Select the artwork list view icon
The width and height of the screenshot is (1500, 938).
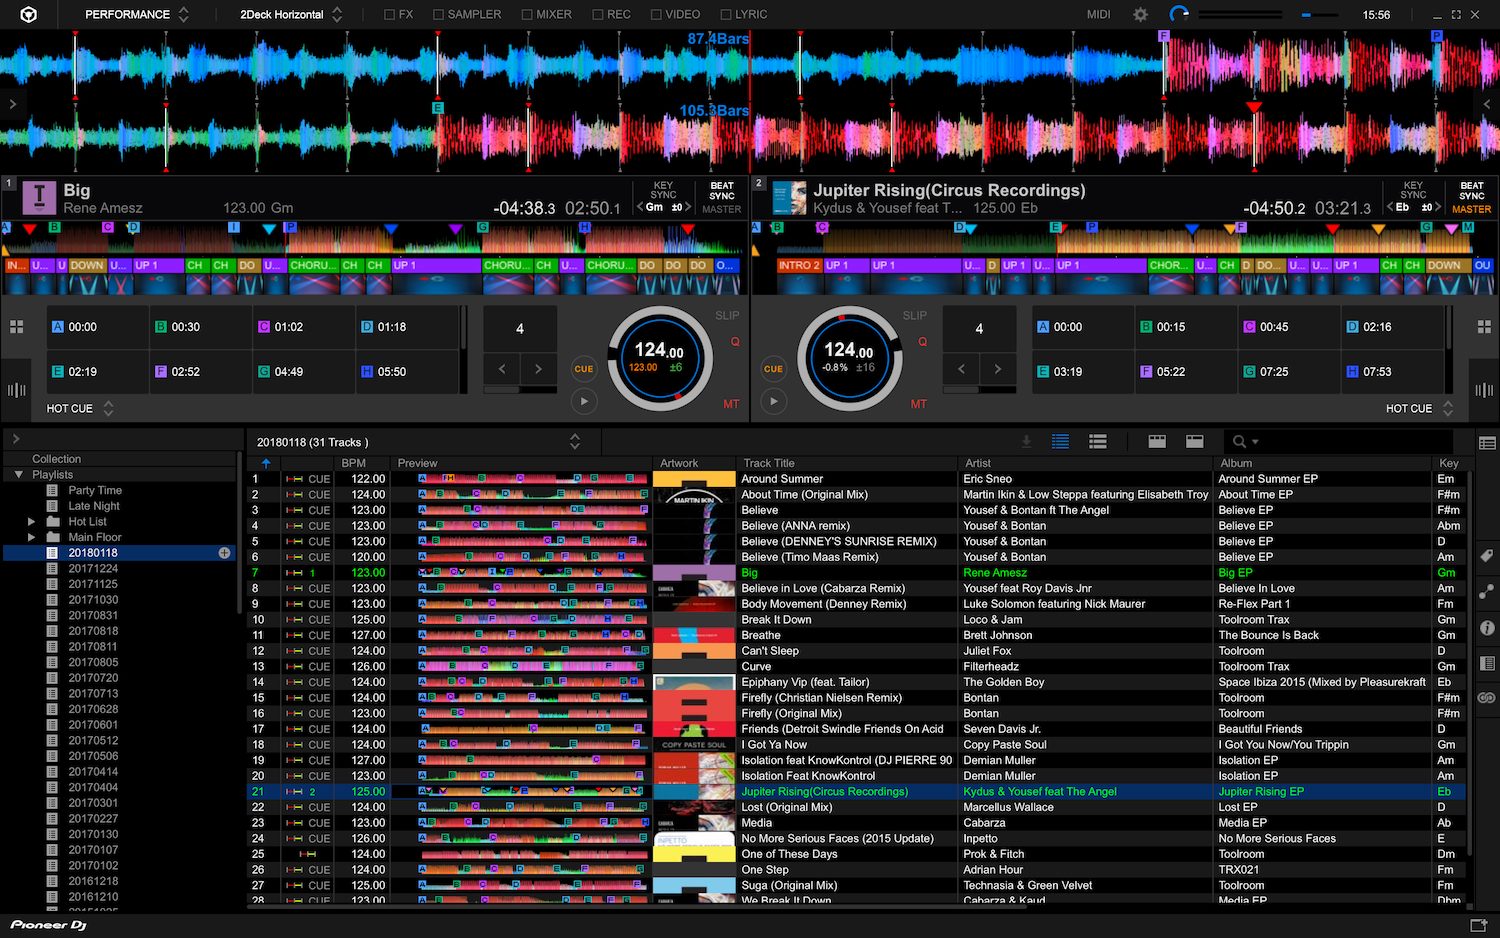pos(1098,442)
